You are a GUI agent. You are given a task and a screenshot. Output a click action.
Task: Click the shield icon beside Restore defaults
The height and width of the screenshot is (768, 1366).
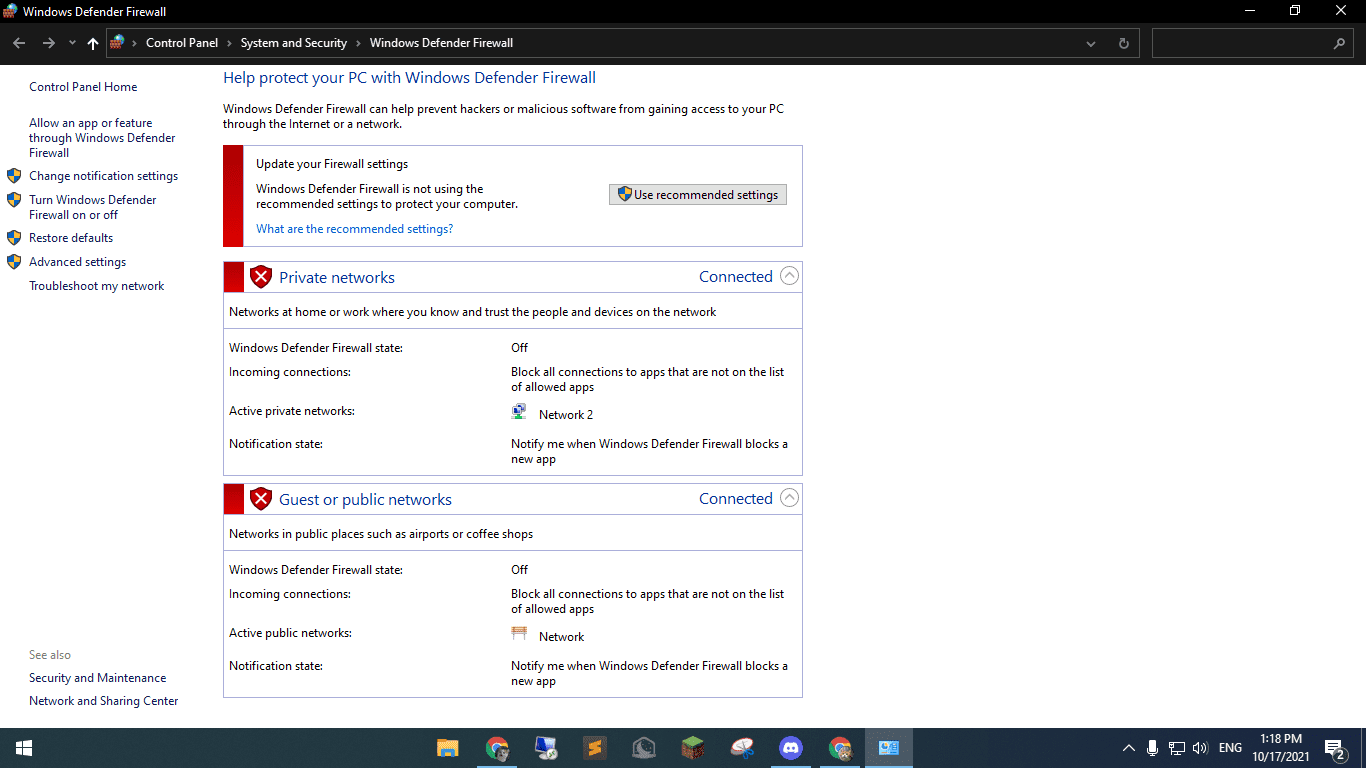pos(14,238)
